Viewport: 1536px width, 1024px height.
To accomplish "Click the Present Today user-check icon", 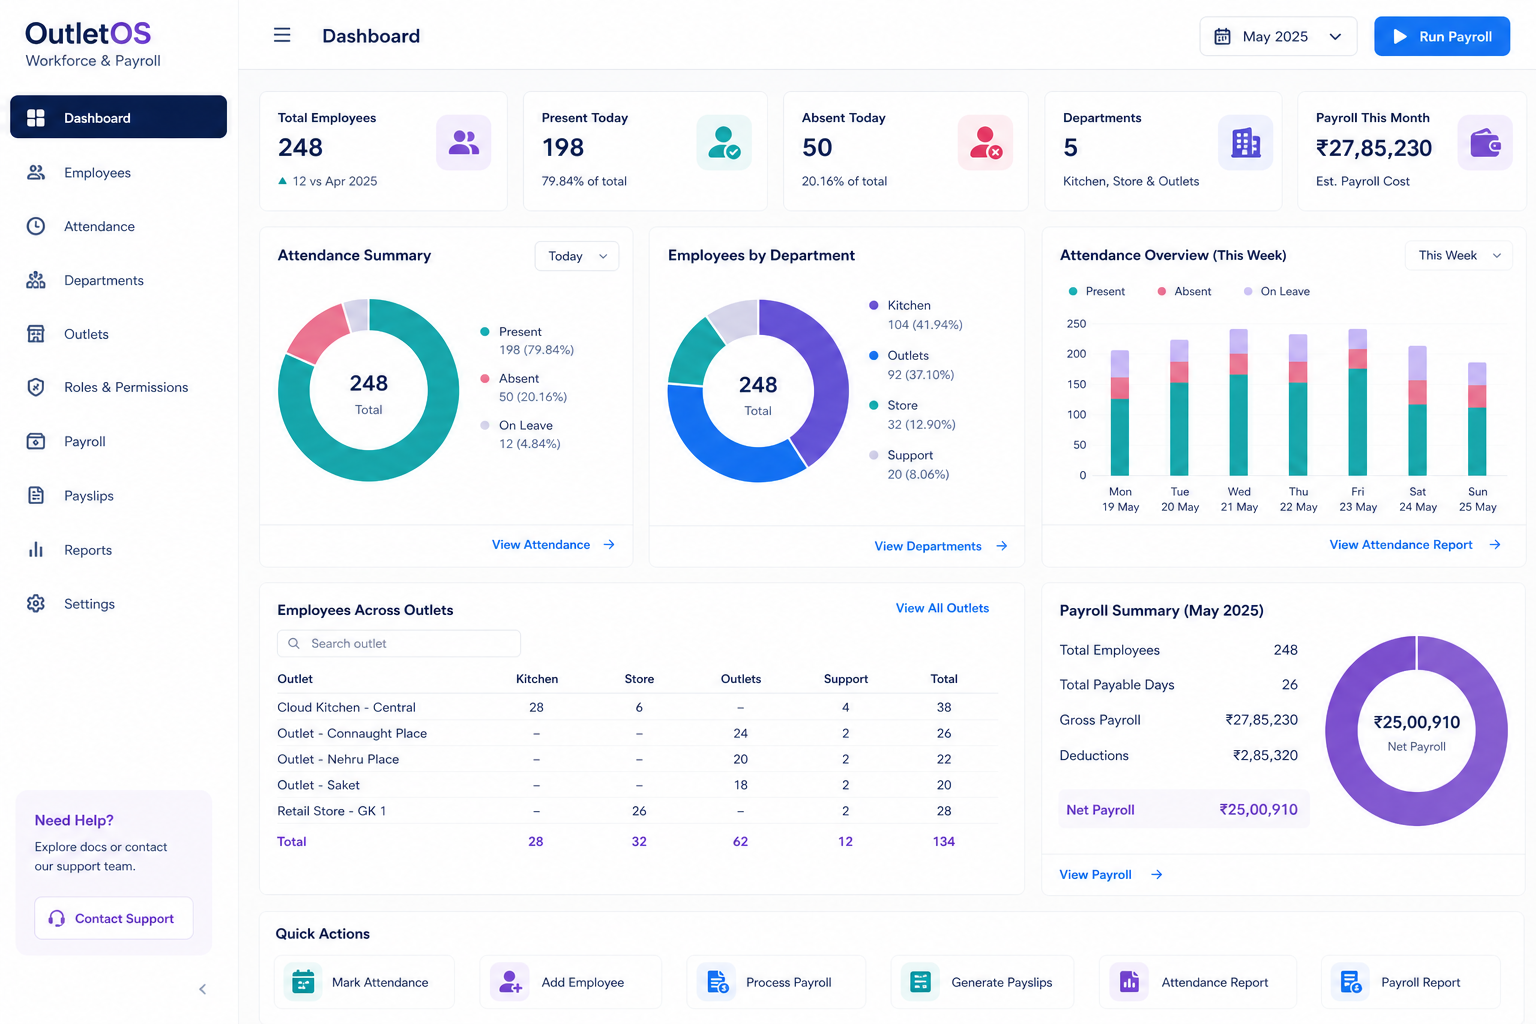I will click(724, 142).
